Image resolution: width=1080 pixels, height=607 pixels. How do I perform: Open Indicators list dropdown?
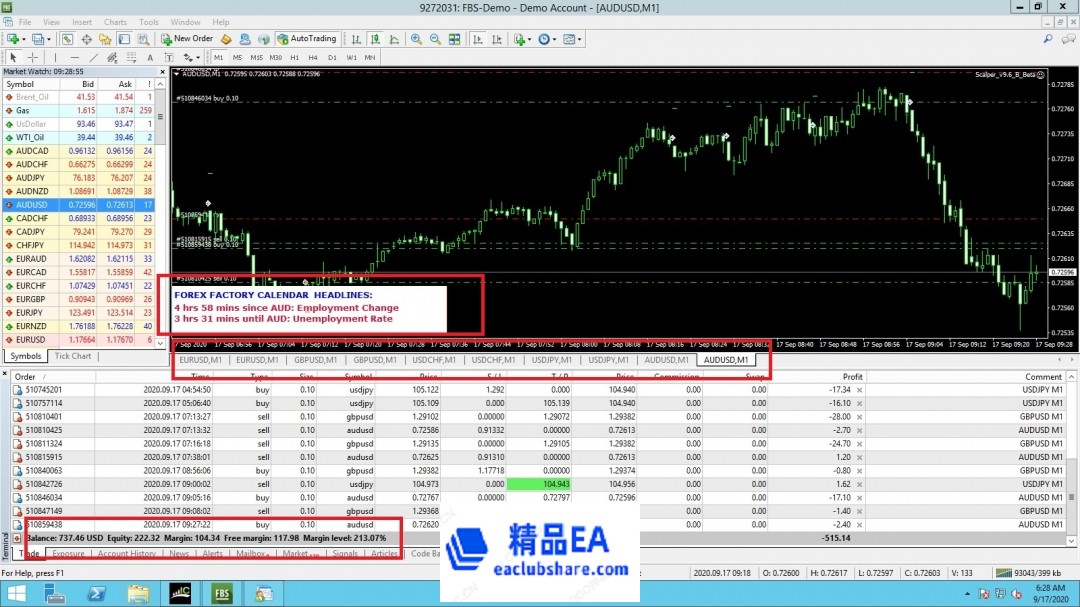coord(522,39)
